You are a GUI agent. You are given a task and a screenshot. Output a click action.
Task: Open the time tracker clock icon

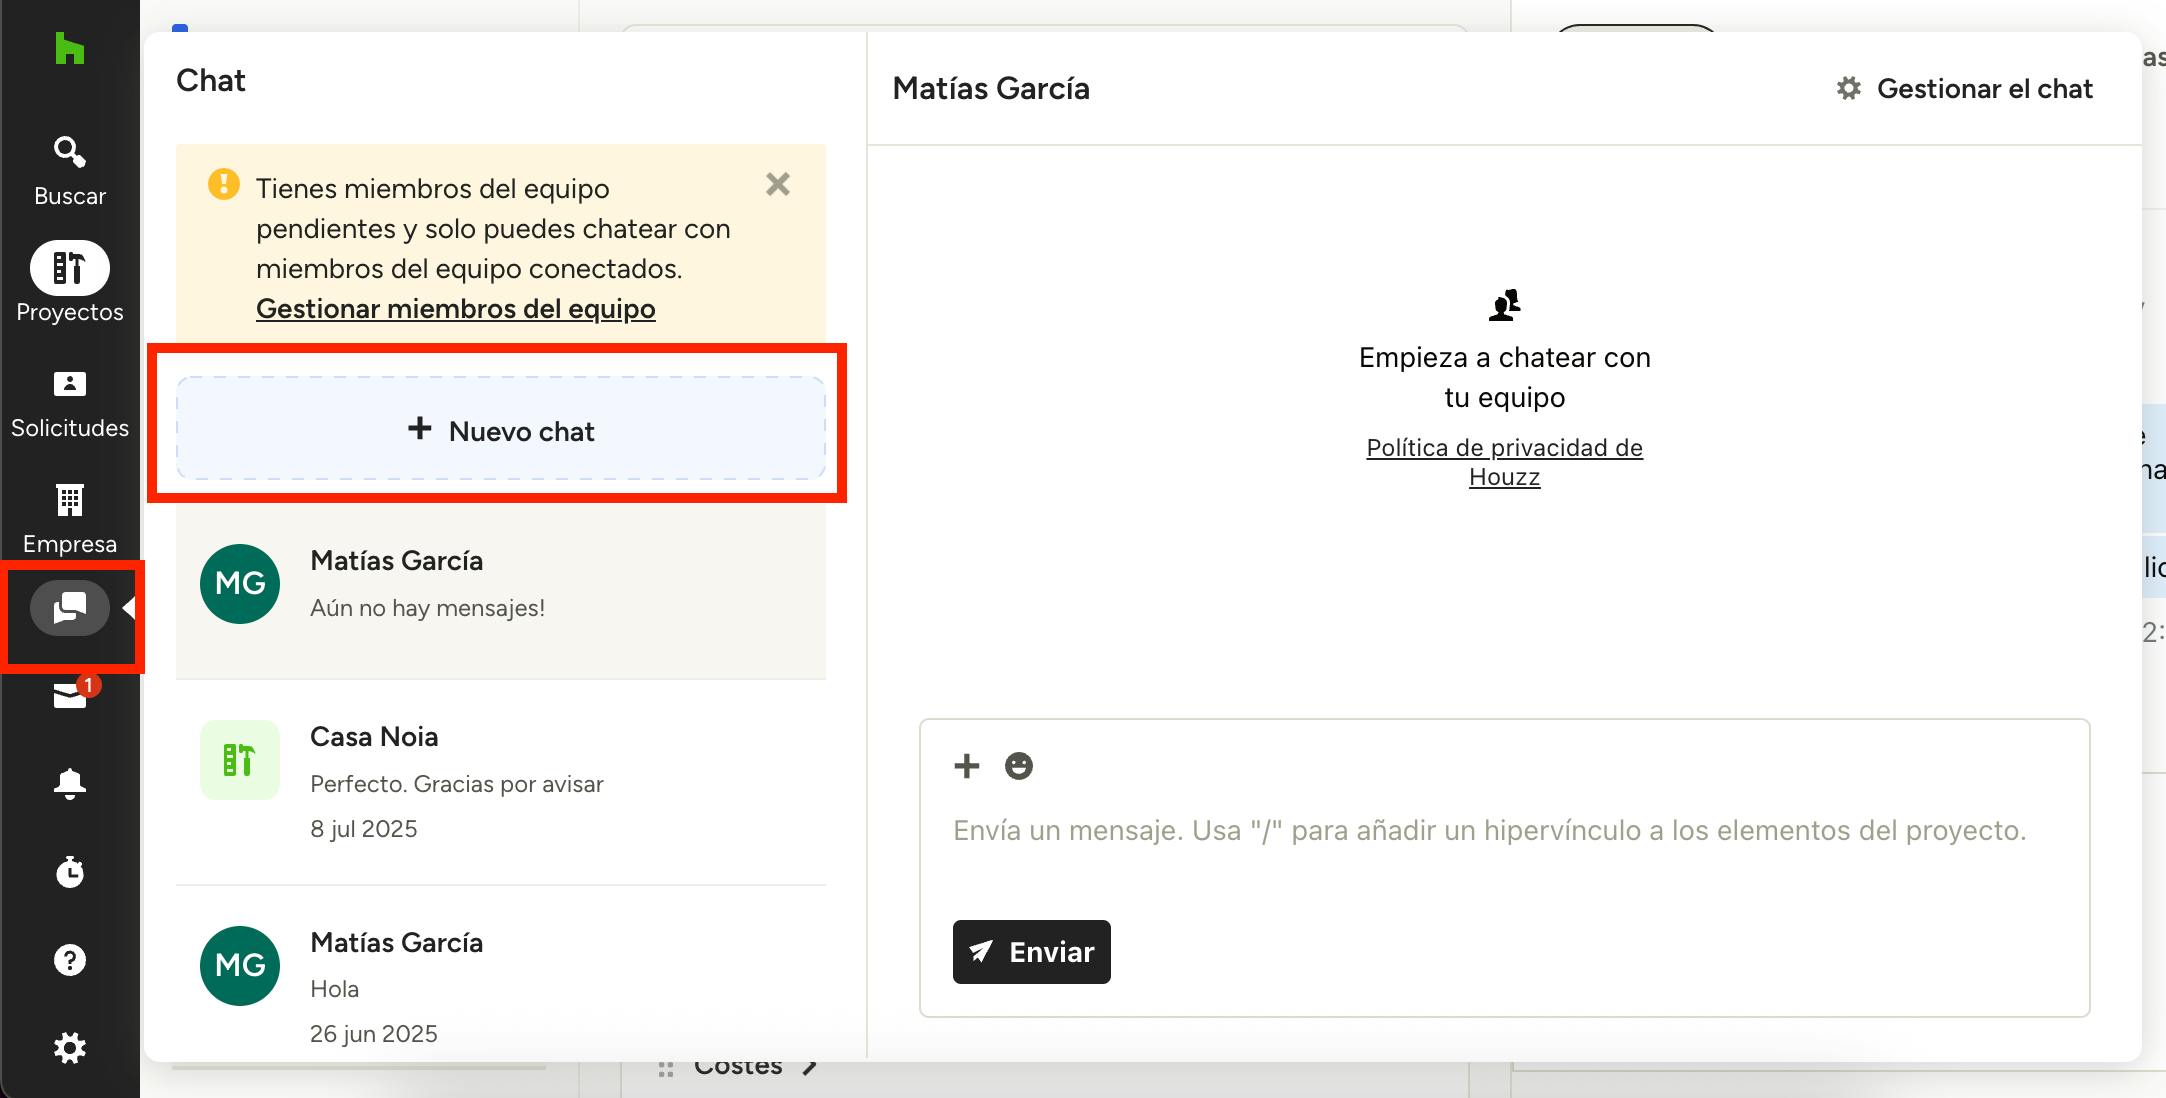coord(70,872)
